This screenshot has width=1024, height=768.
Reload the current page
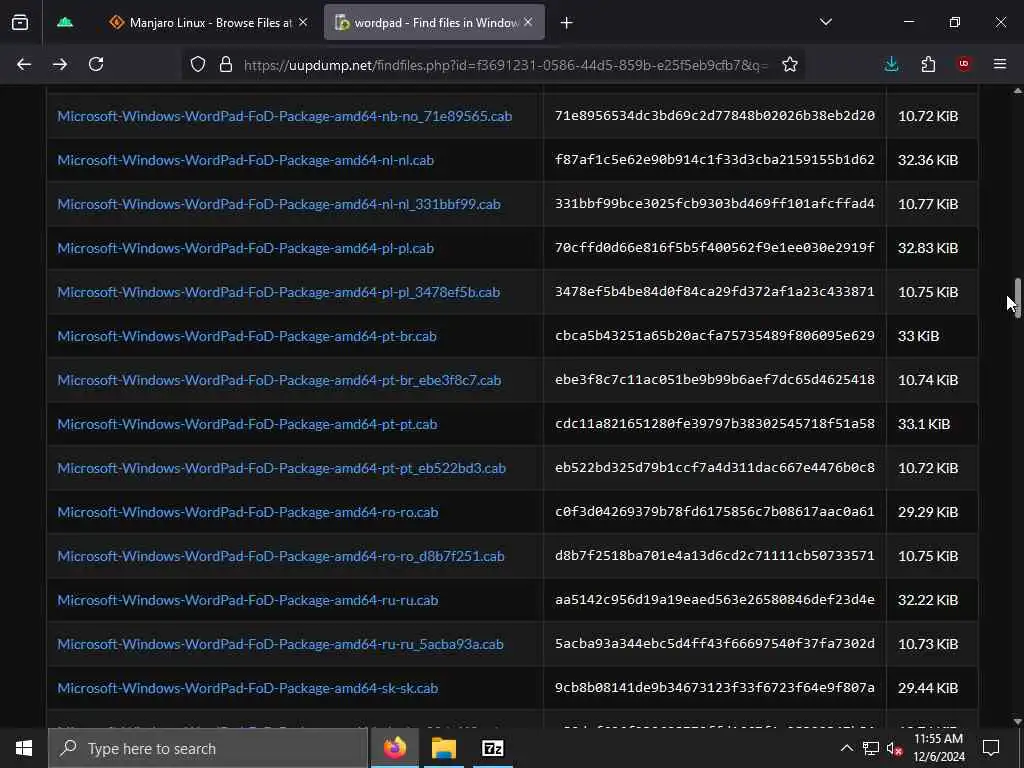coord(96,64)
